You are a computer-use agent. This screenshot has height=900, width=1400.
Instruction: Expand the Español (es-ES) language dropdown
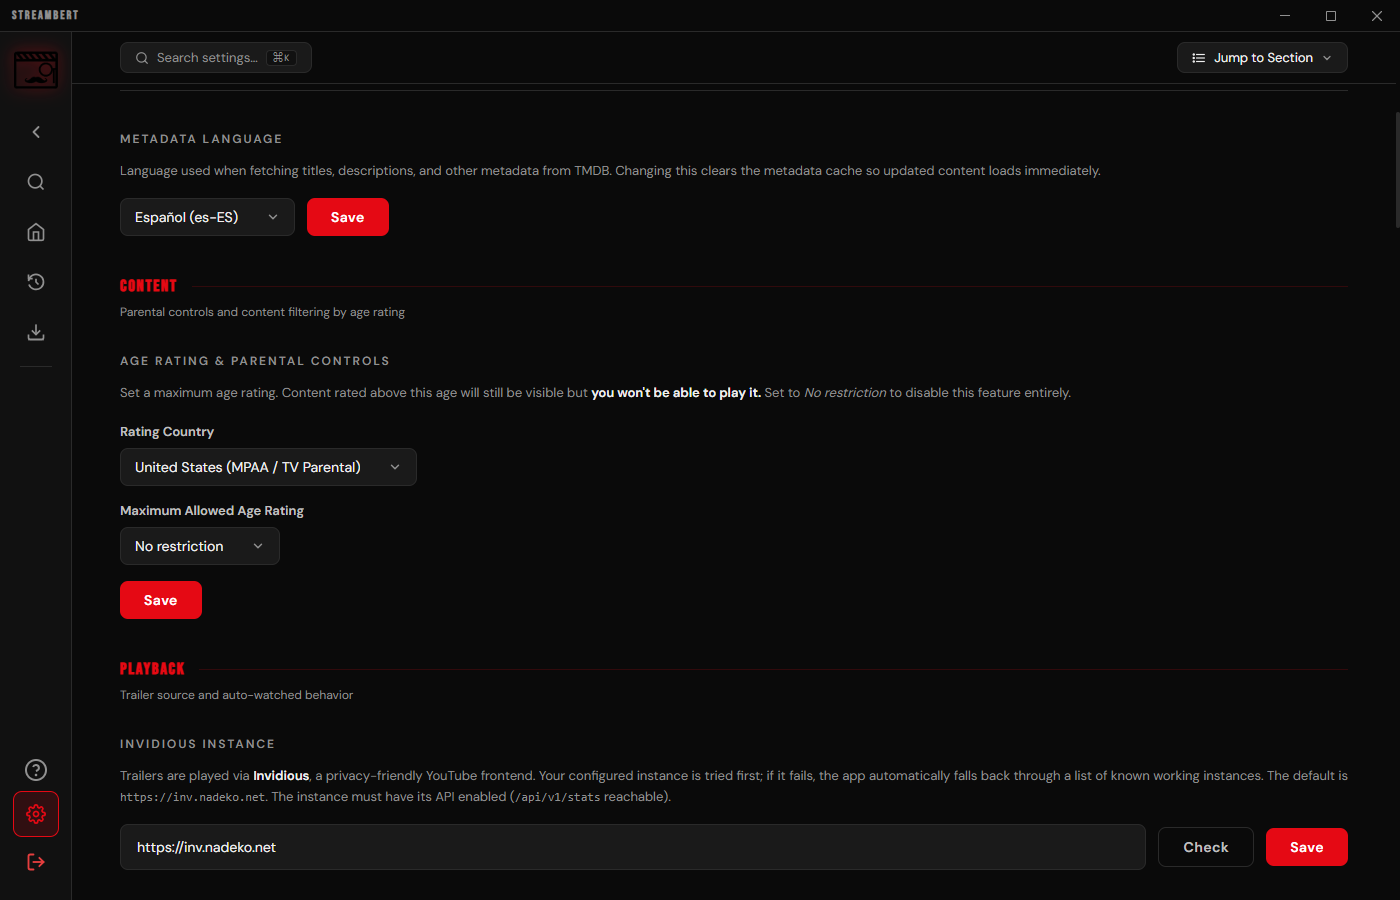207,217
